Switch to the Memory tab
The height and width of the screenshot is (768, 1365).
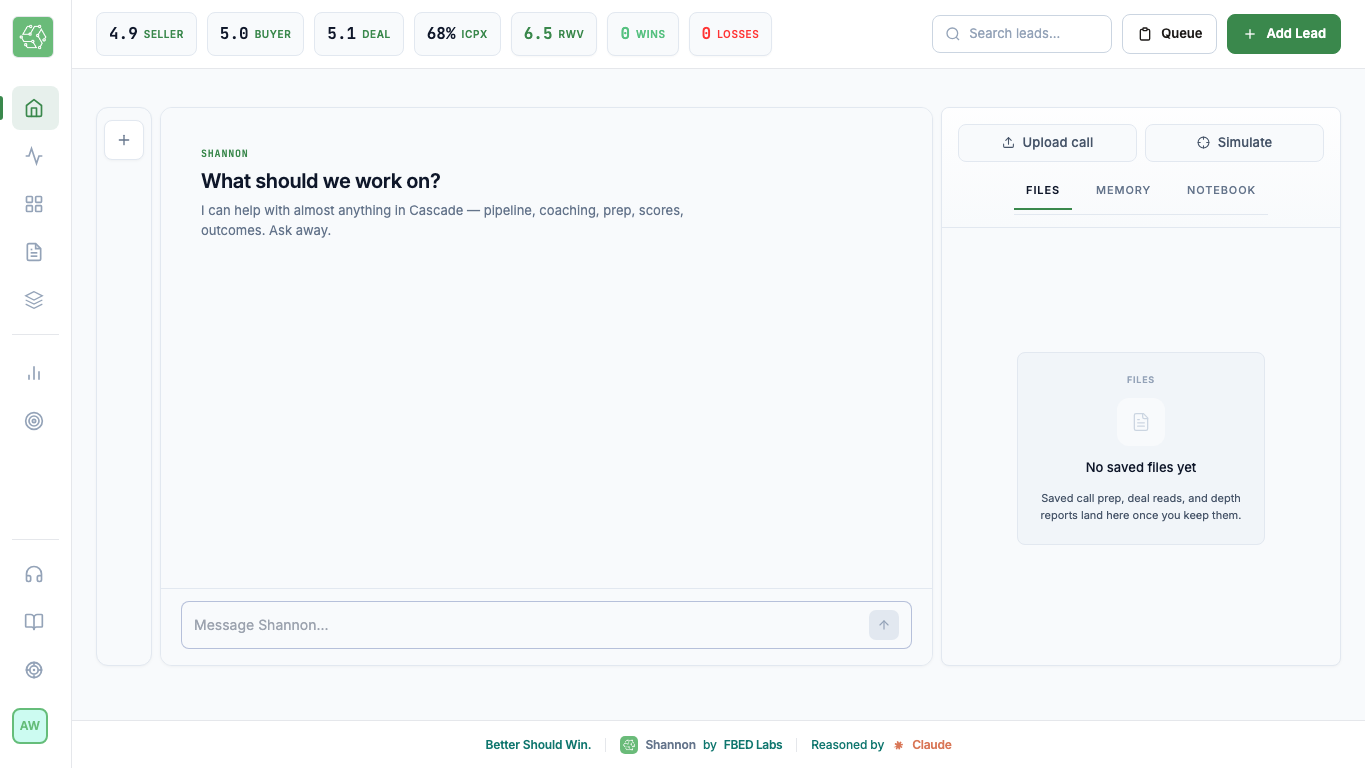point(1123,190)
